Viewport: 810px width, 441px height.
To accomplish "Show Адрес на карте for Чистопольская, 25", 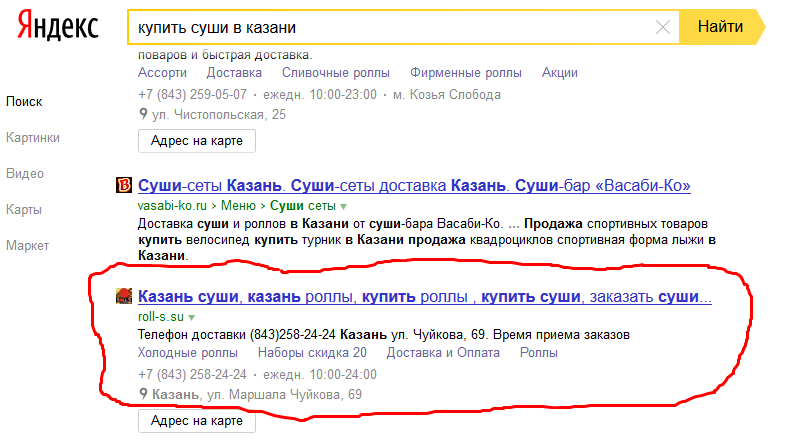I will pos(197,141).
